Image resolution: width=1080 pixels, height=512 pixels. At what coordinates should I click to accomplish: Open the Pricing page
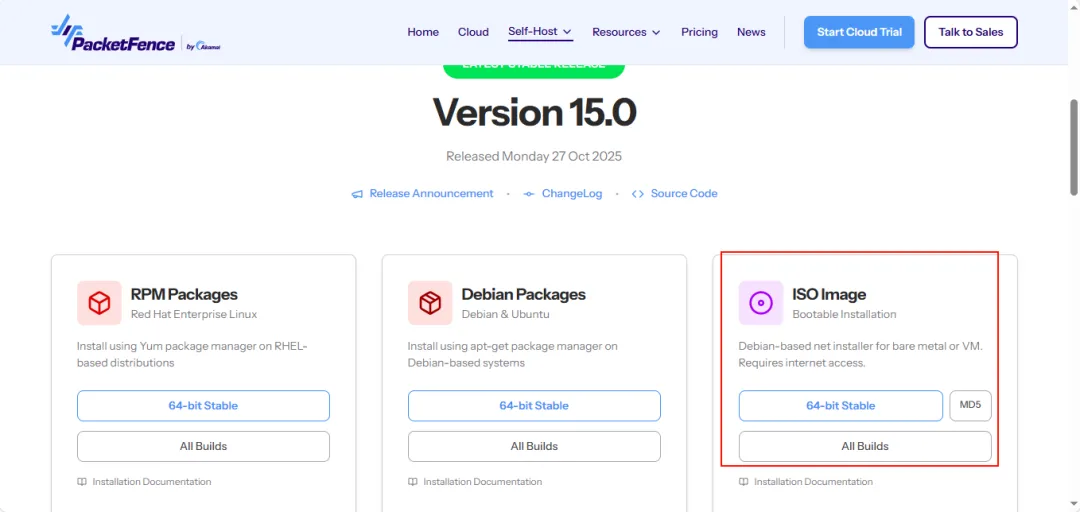point(699,32)
